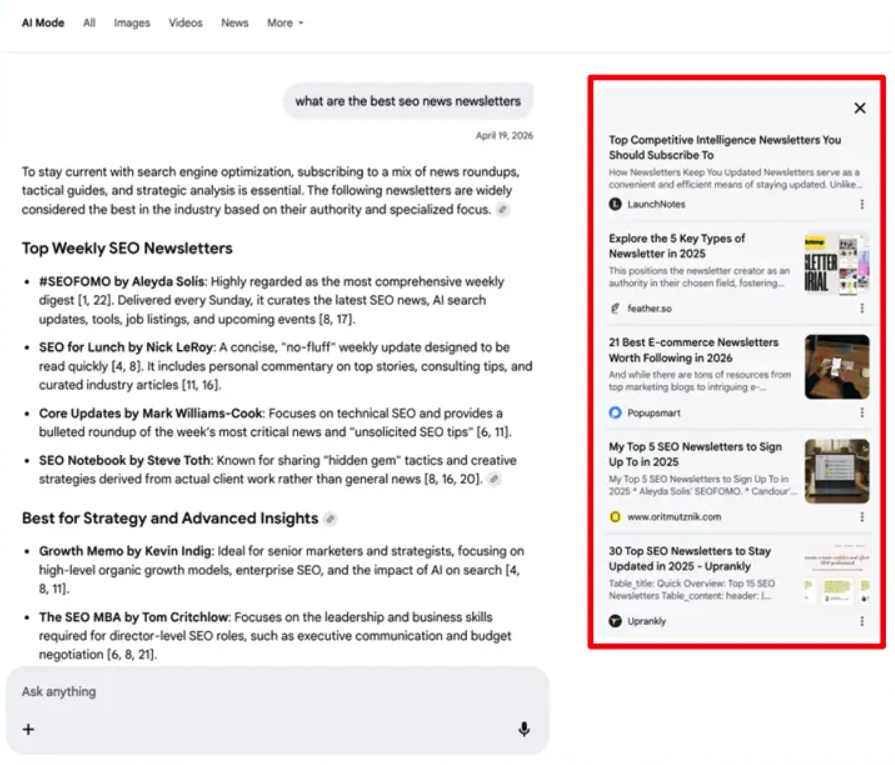Click link icon beside Best for Strategy heading

coord(330,518)
